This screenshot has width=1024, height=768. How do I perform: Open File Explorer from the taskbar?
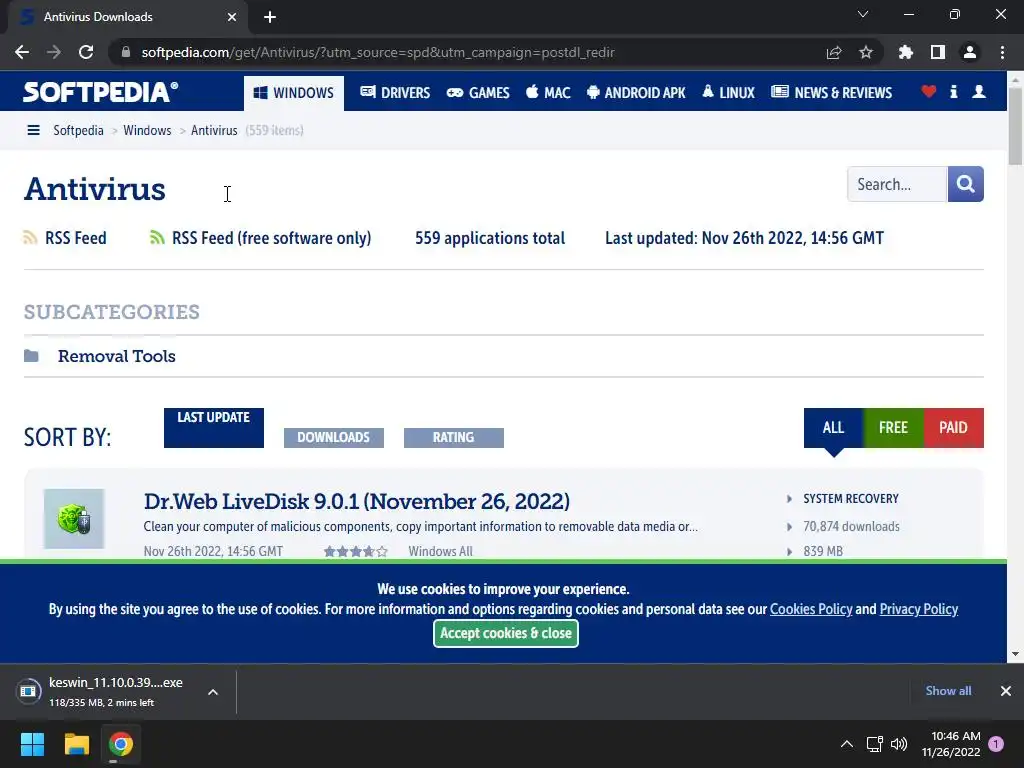pyautogui.click(x=76, y=744)
